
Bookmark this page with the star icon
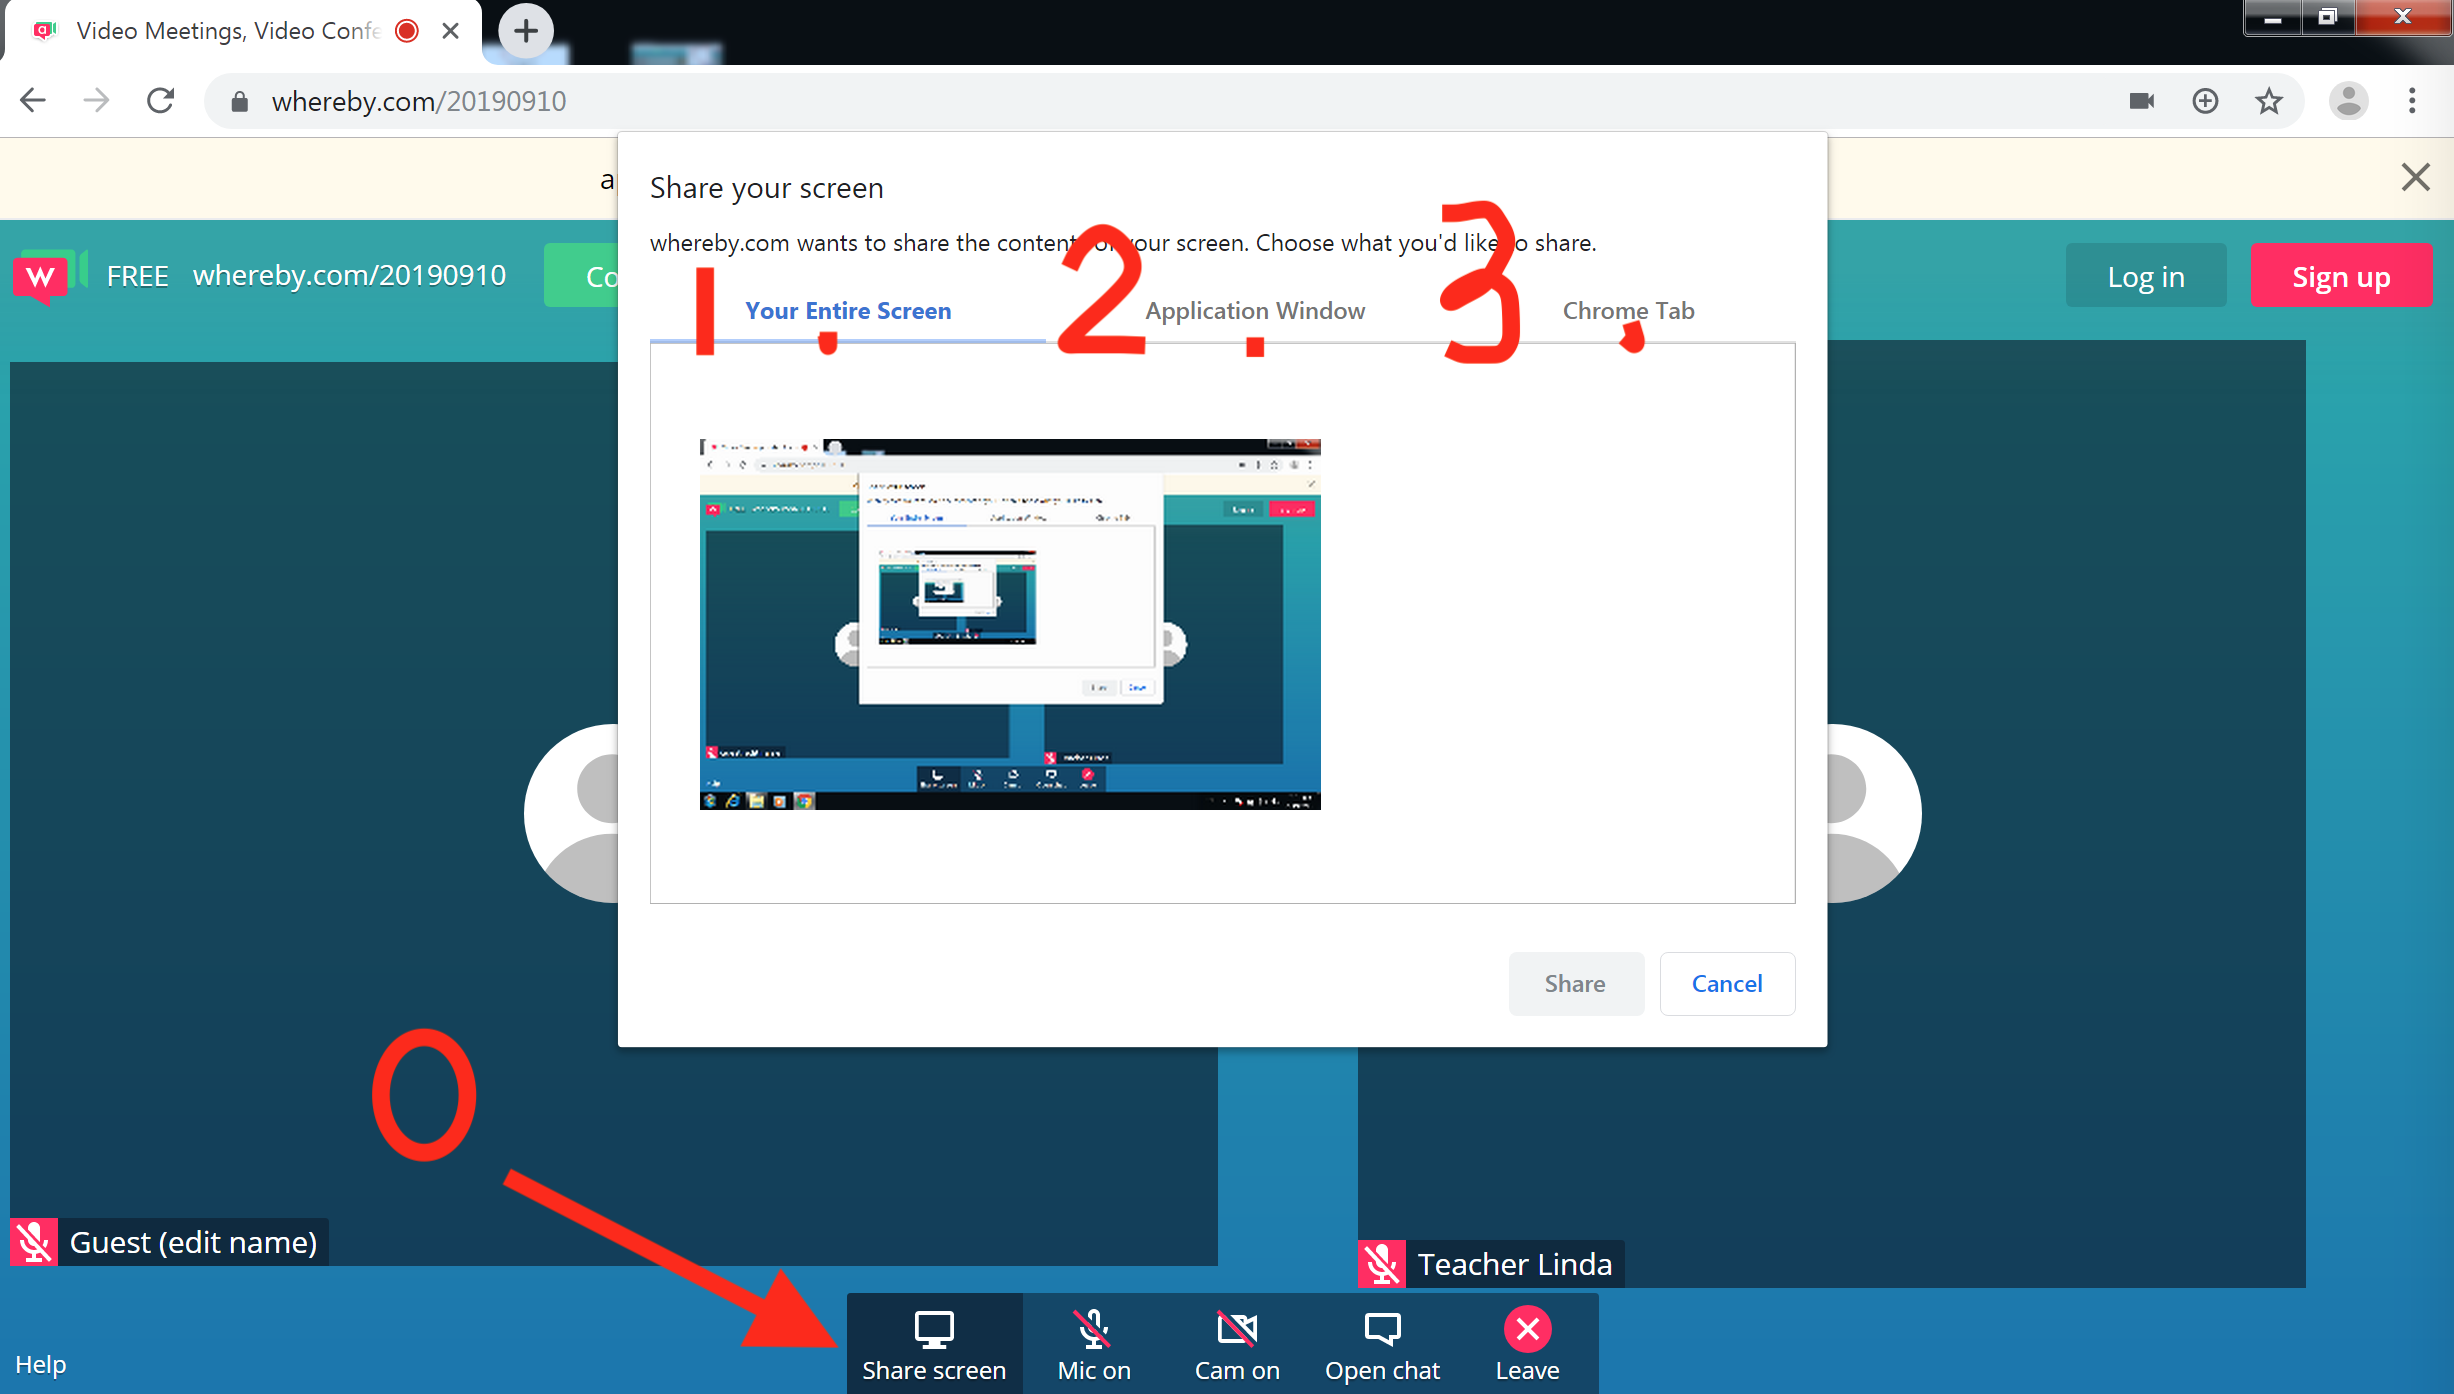pyautogui.click(x=2268, y=101)
